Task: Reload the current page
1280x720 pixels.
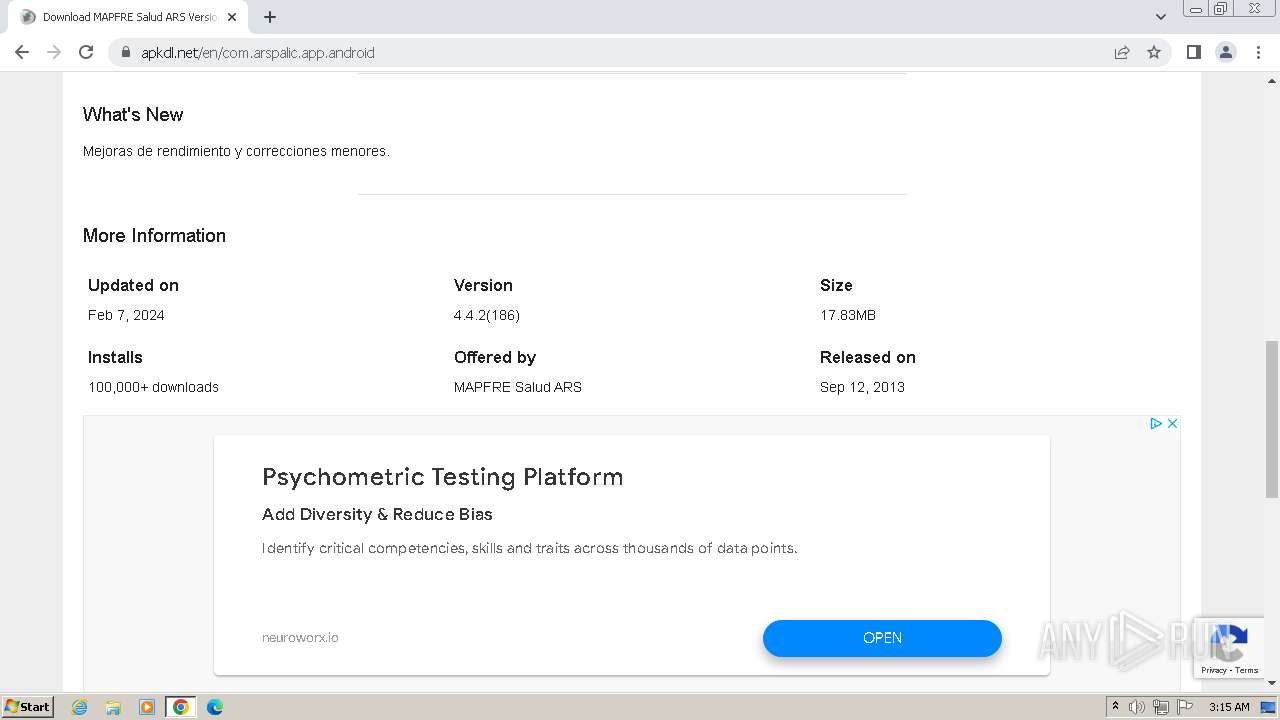Action: (86, 52)
